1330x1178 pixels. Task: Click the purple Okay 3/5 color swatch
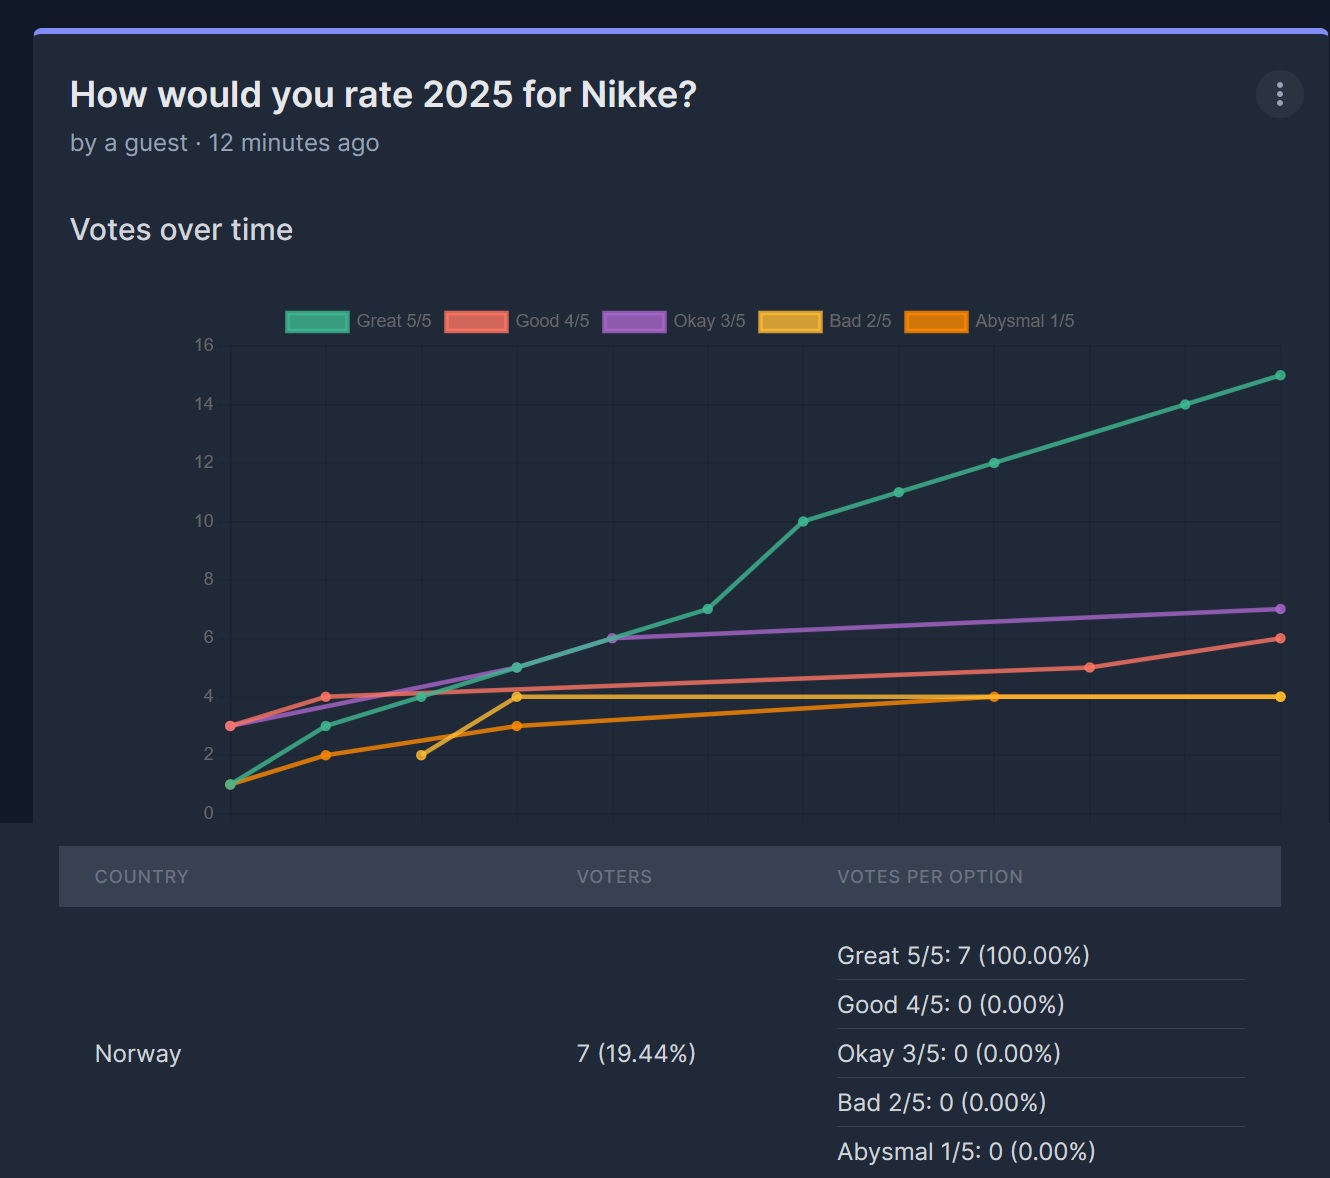coord(634,321)
